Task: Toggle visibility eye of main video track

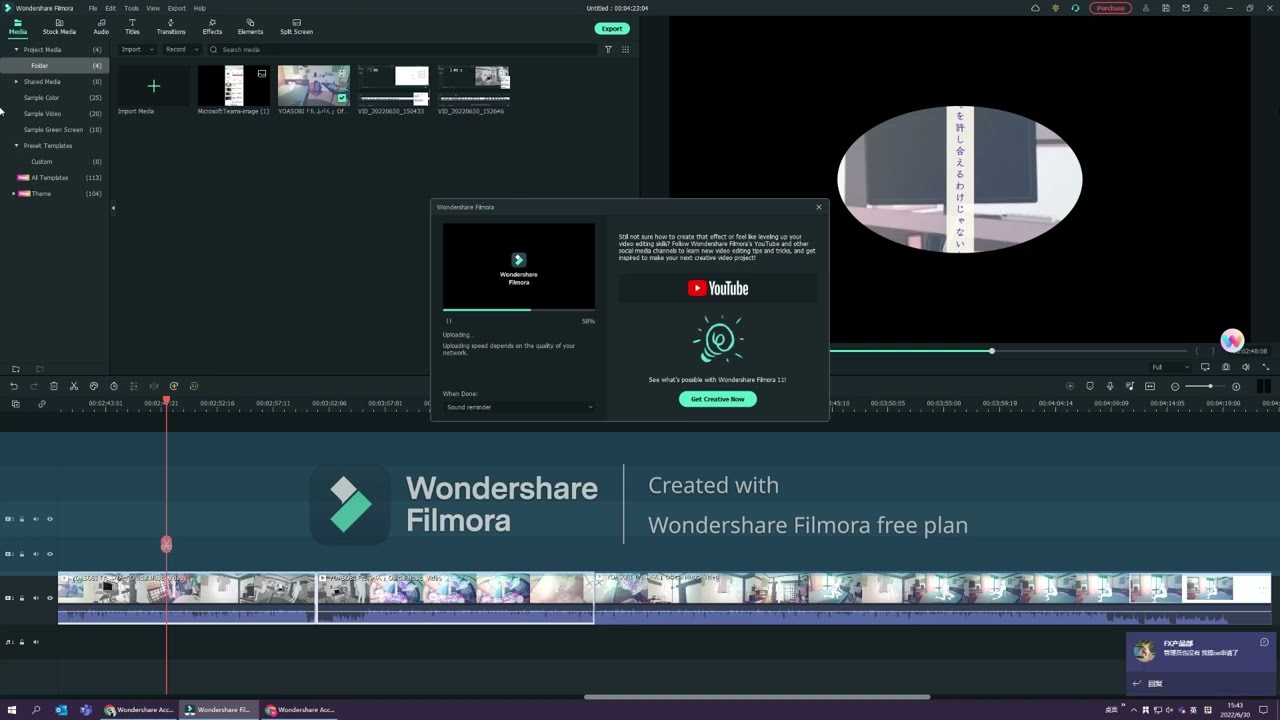Action: click(x=50, y=598)
